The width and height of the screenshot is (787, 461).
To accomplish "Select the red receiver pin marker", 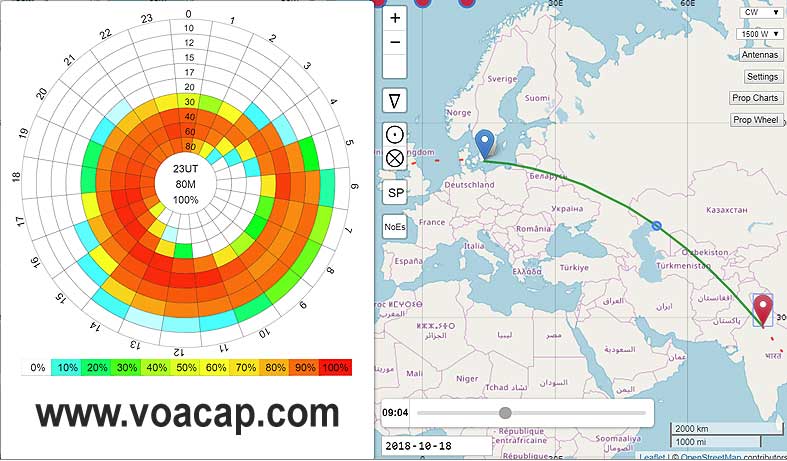I will coord(764,309).
